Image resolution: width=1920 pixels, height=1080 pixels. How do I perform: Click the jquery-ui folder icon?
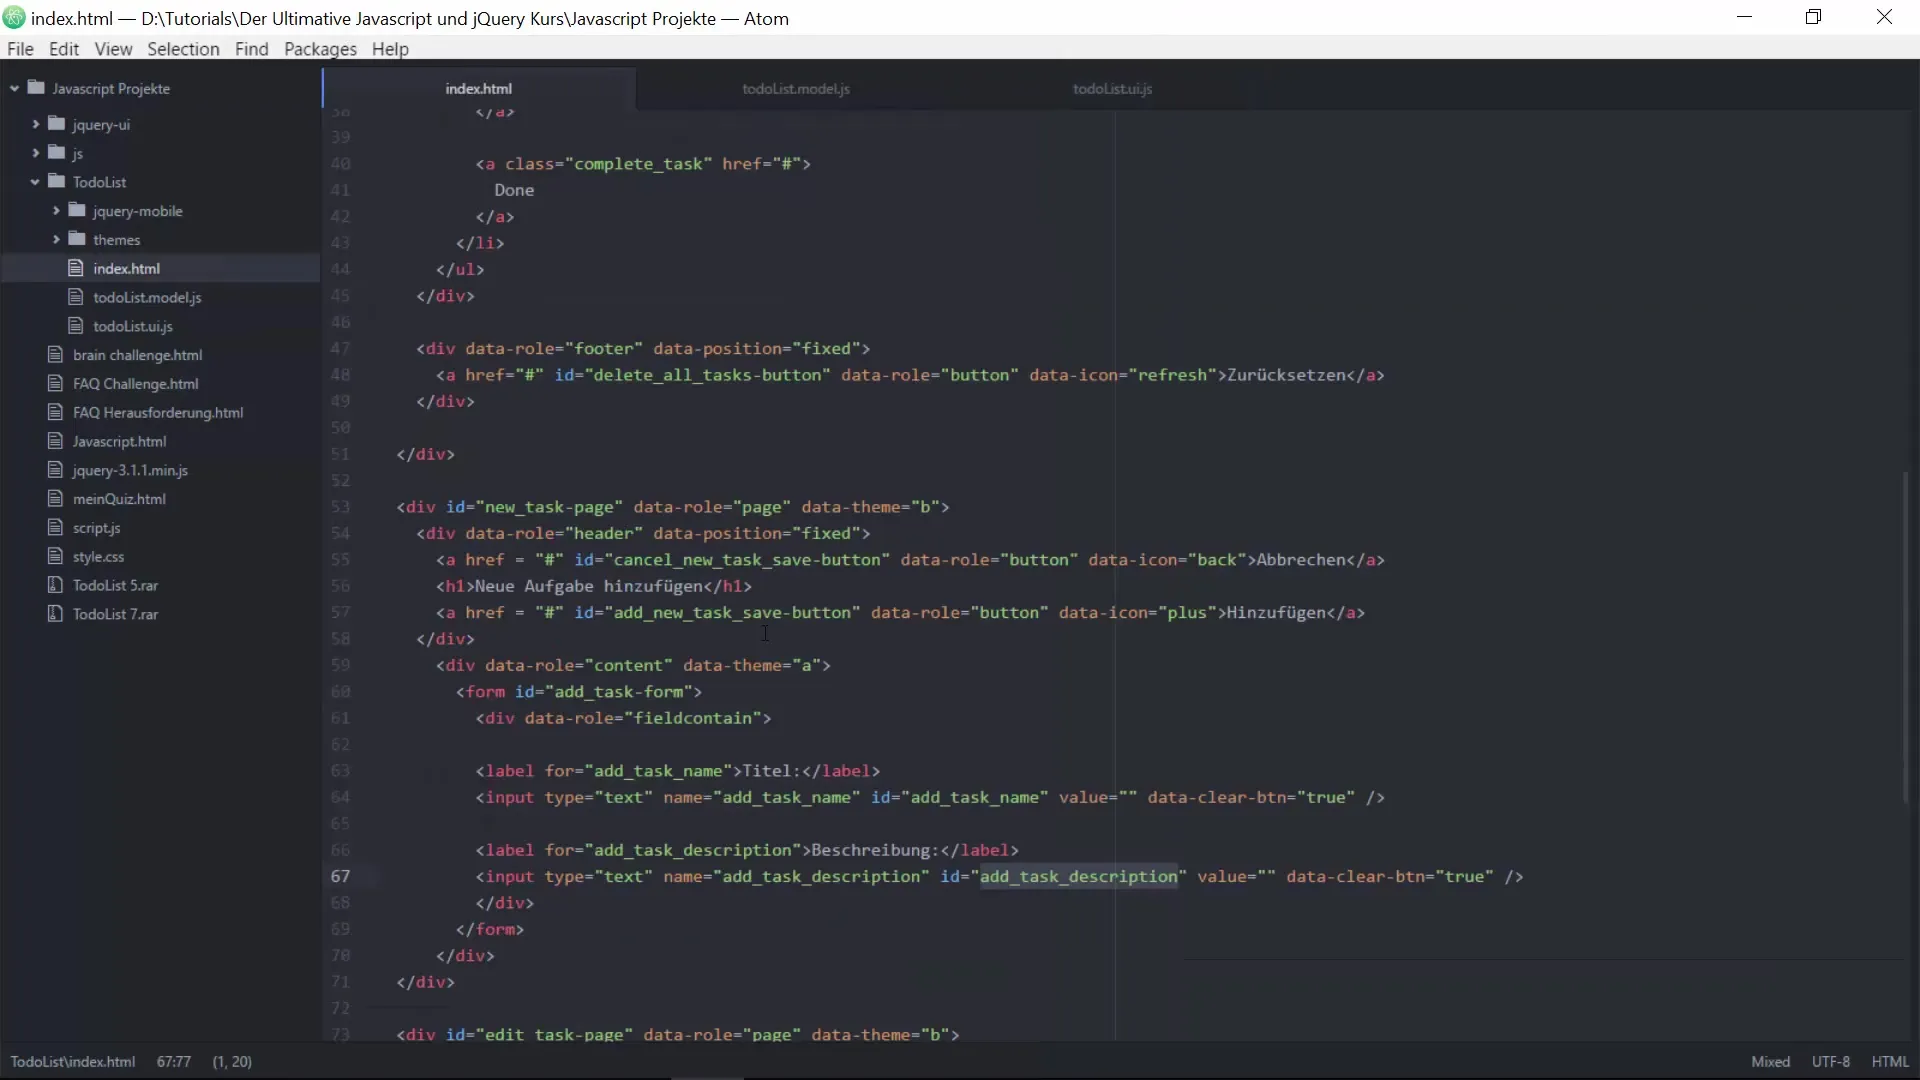(x=57, y=124)
